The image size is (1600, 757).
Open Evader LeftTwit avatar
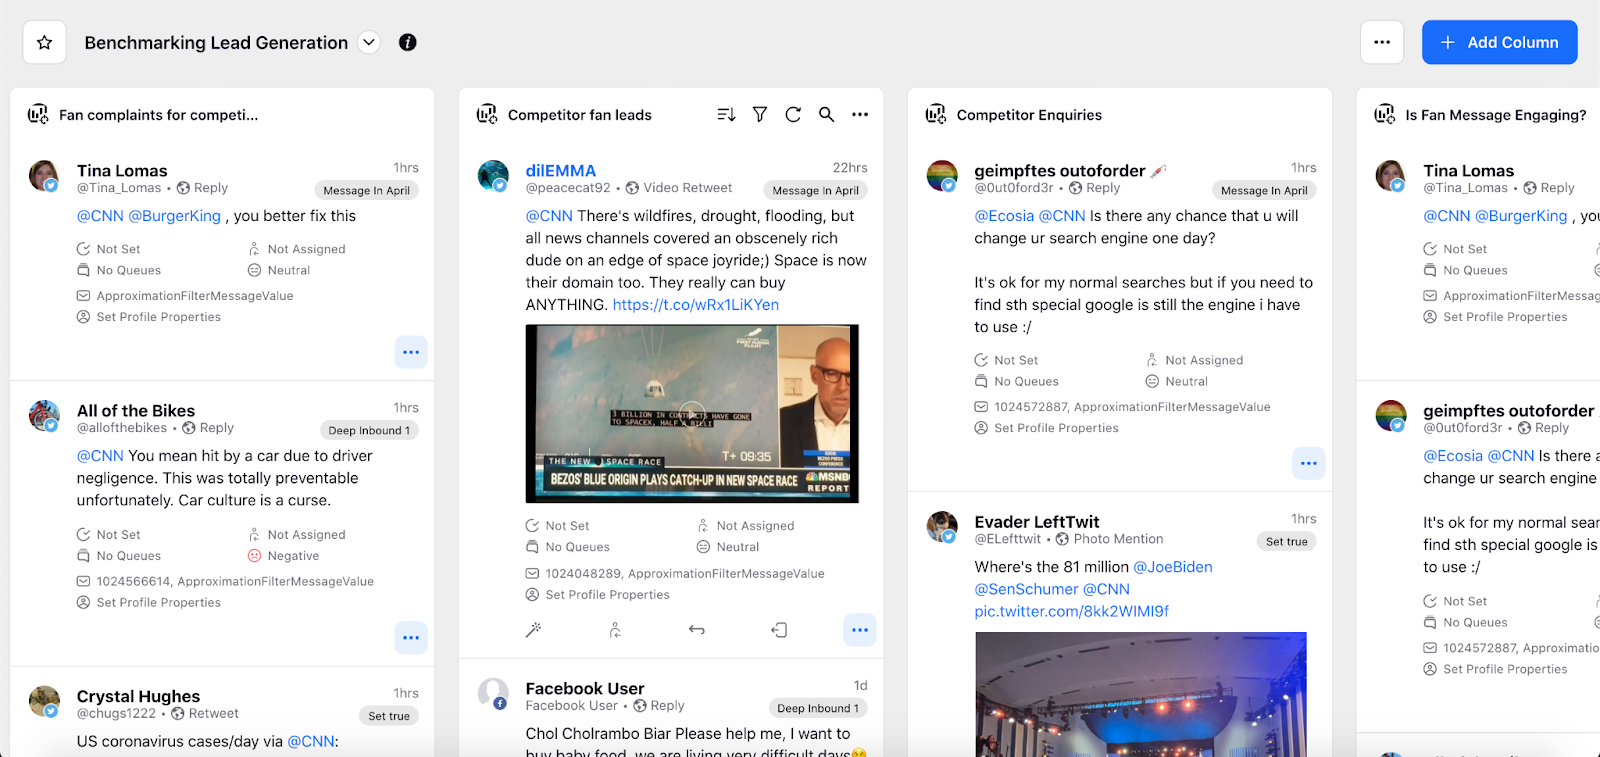[942, 526]
